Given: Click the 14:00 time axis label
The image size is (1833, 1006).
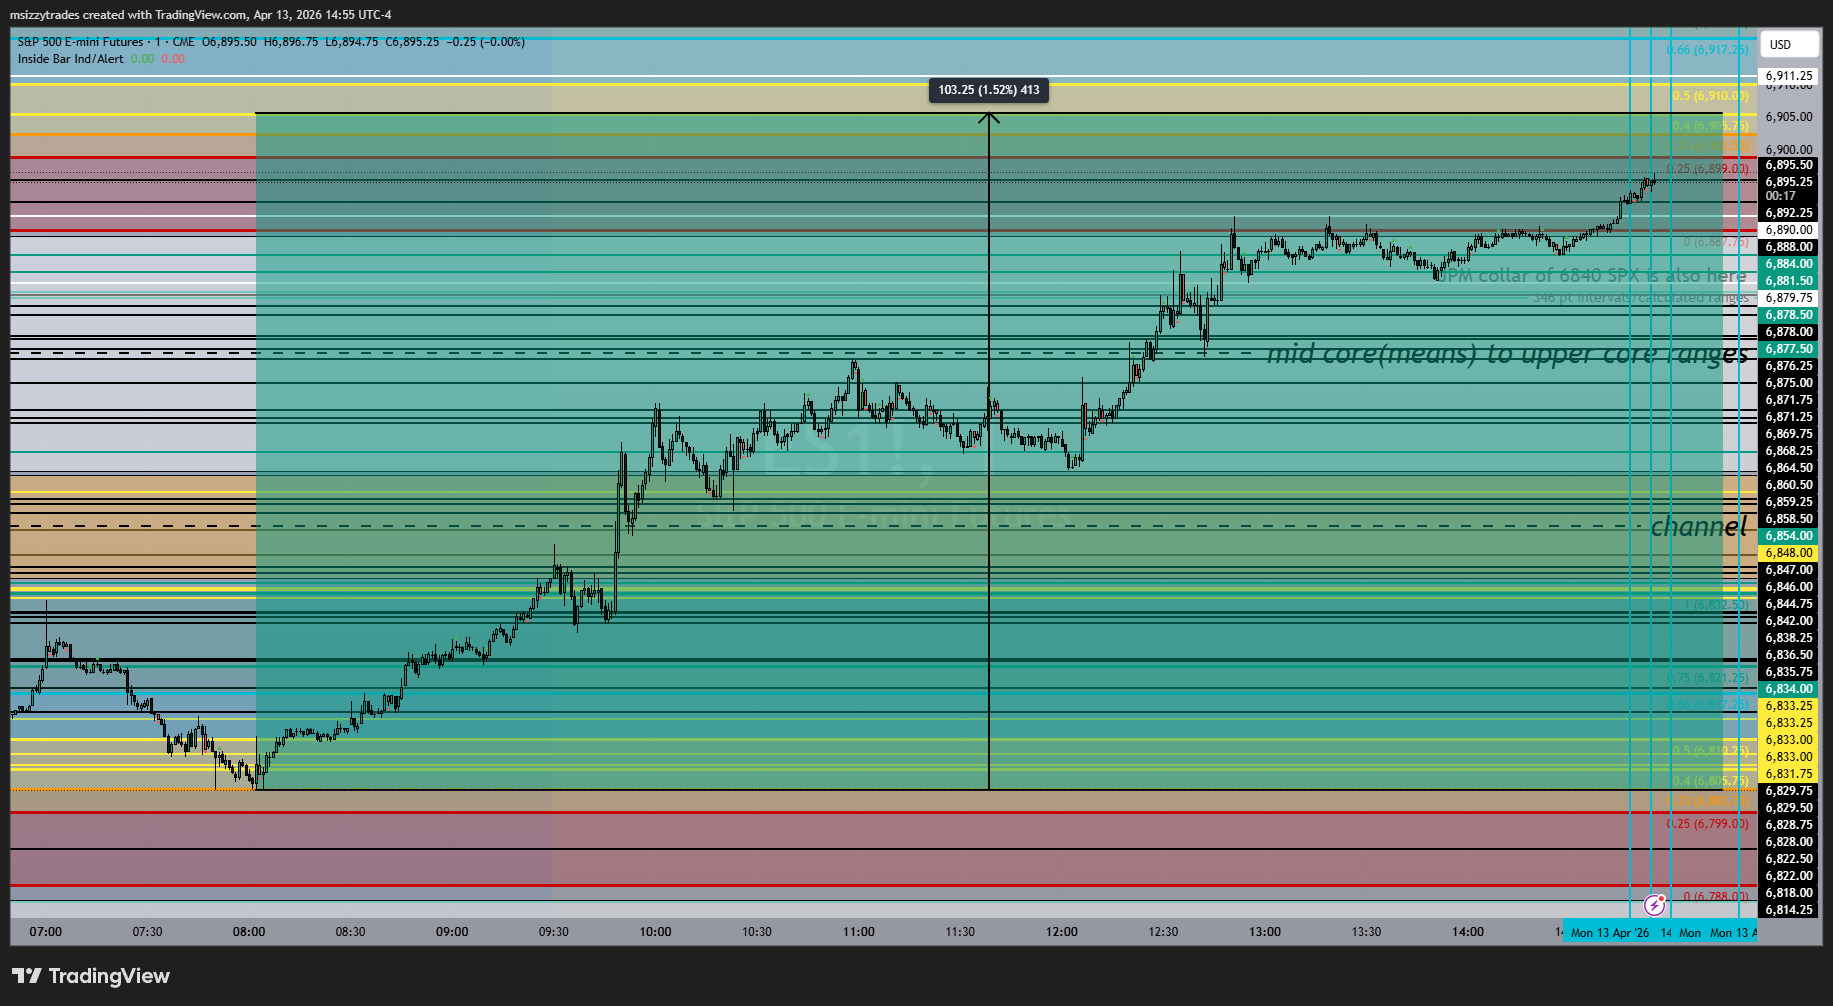Looking at the screenshot, I should pyautogui.click(x=1468, y=932).
